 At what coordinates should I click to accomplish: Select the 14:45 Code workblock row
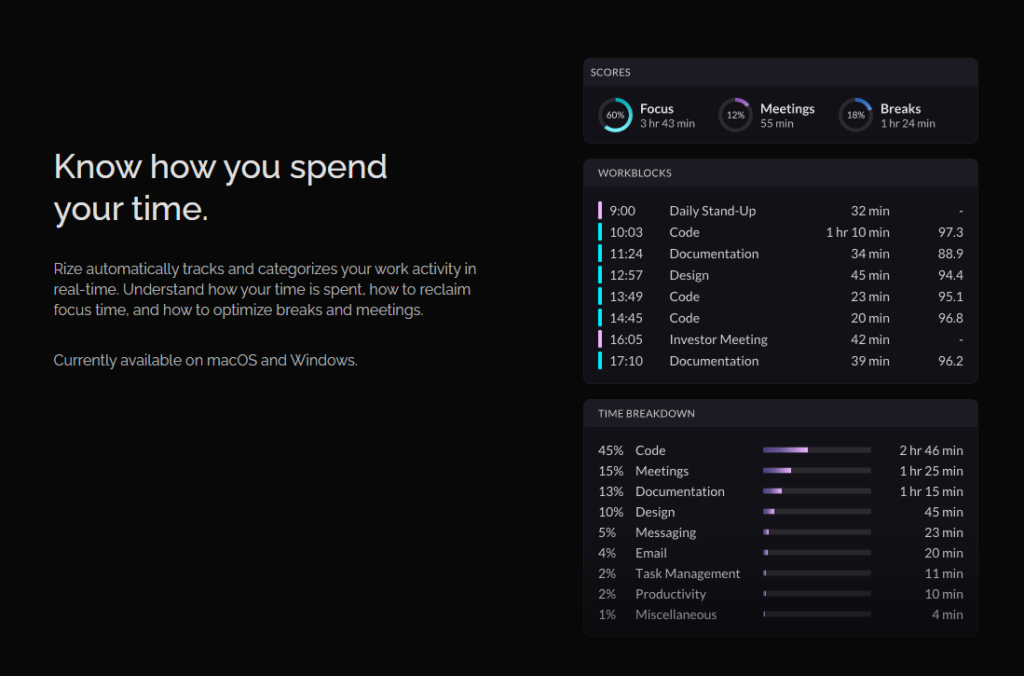(780, 318)
